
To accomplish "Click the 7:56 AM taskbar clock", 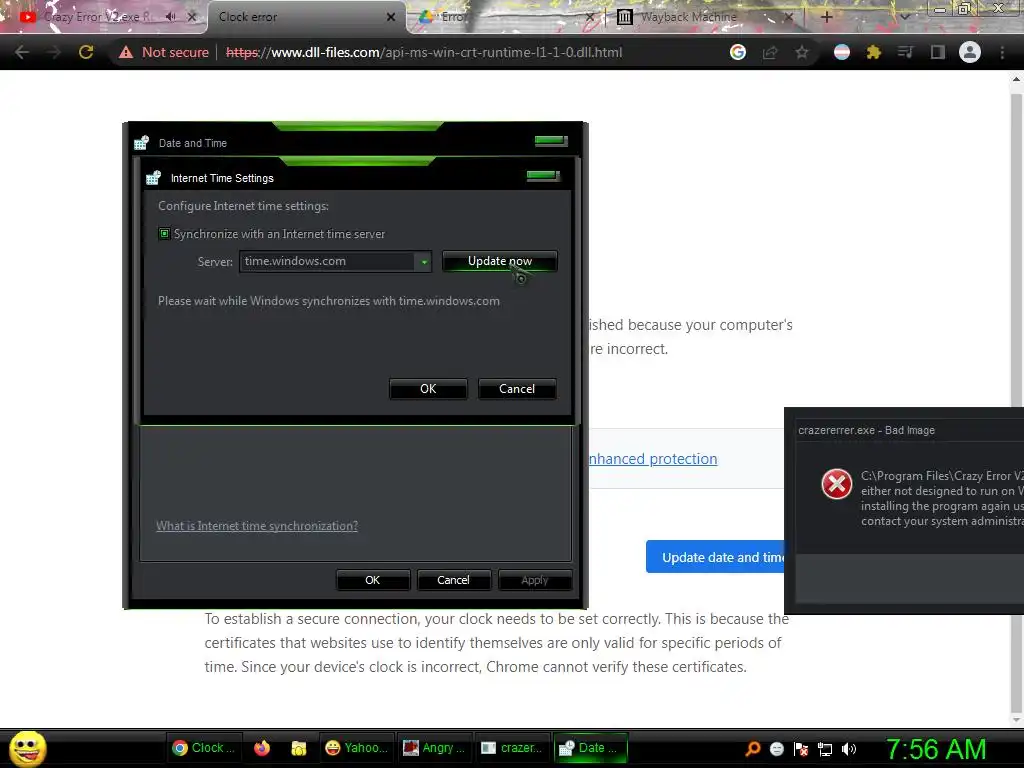I will coord(936,749).
